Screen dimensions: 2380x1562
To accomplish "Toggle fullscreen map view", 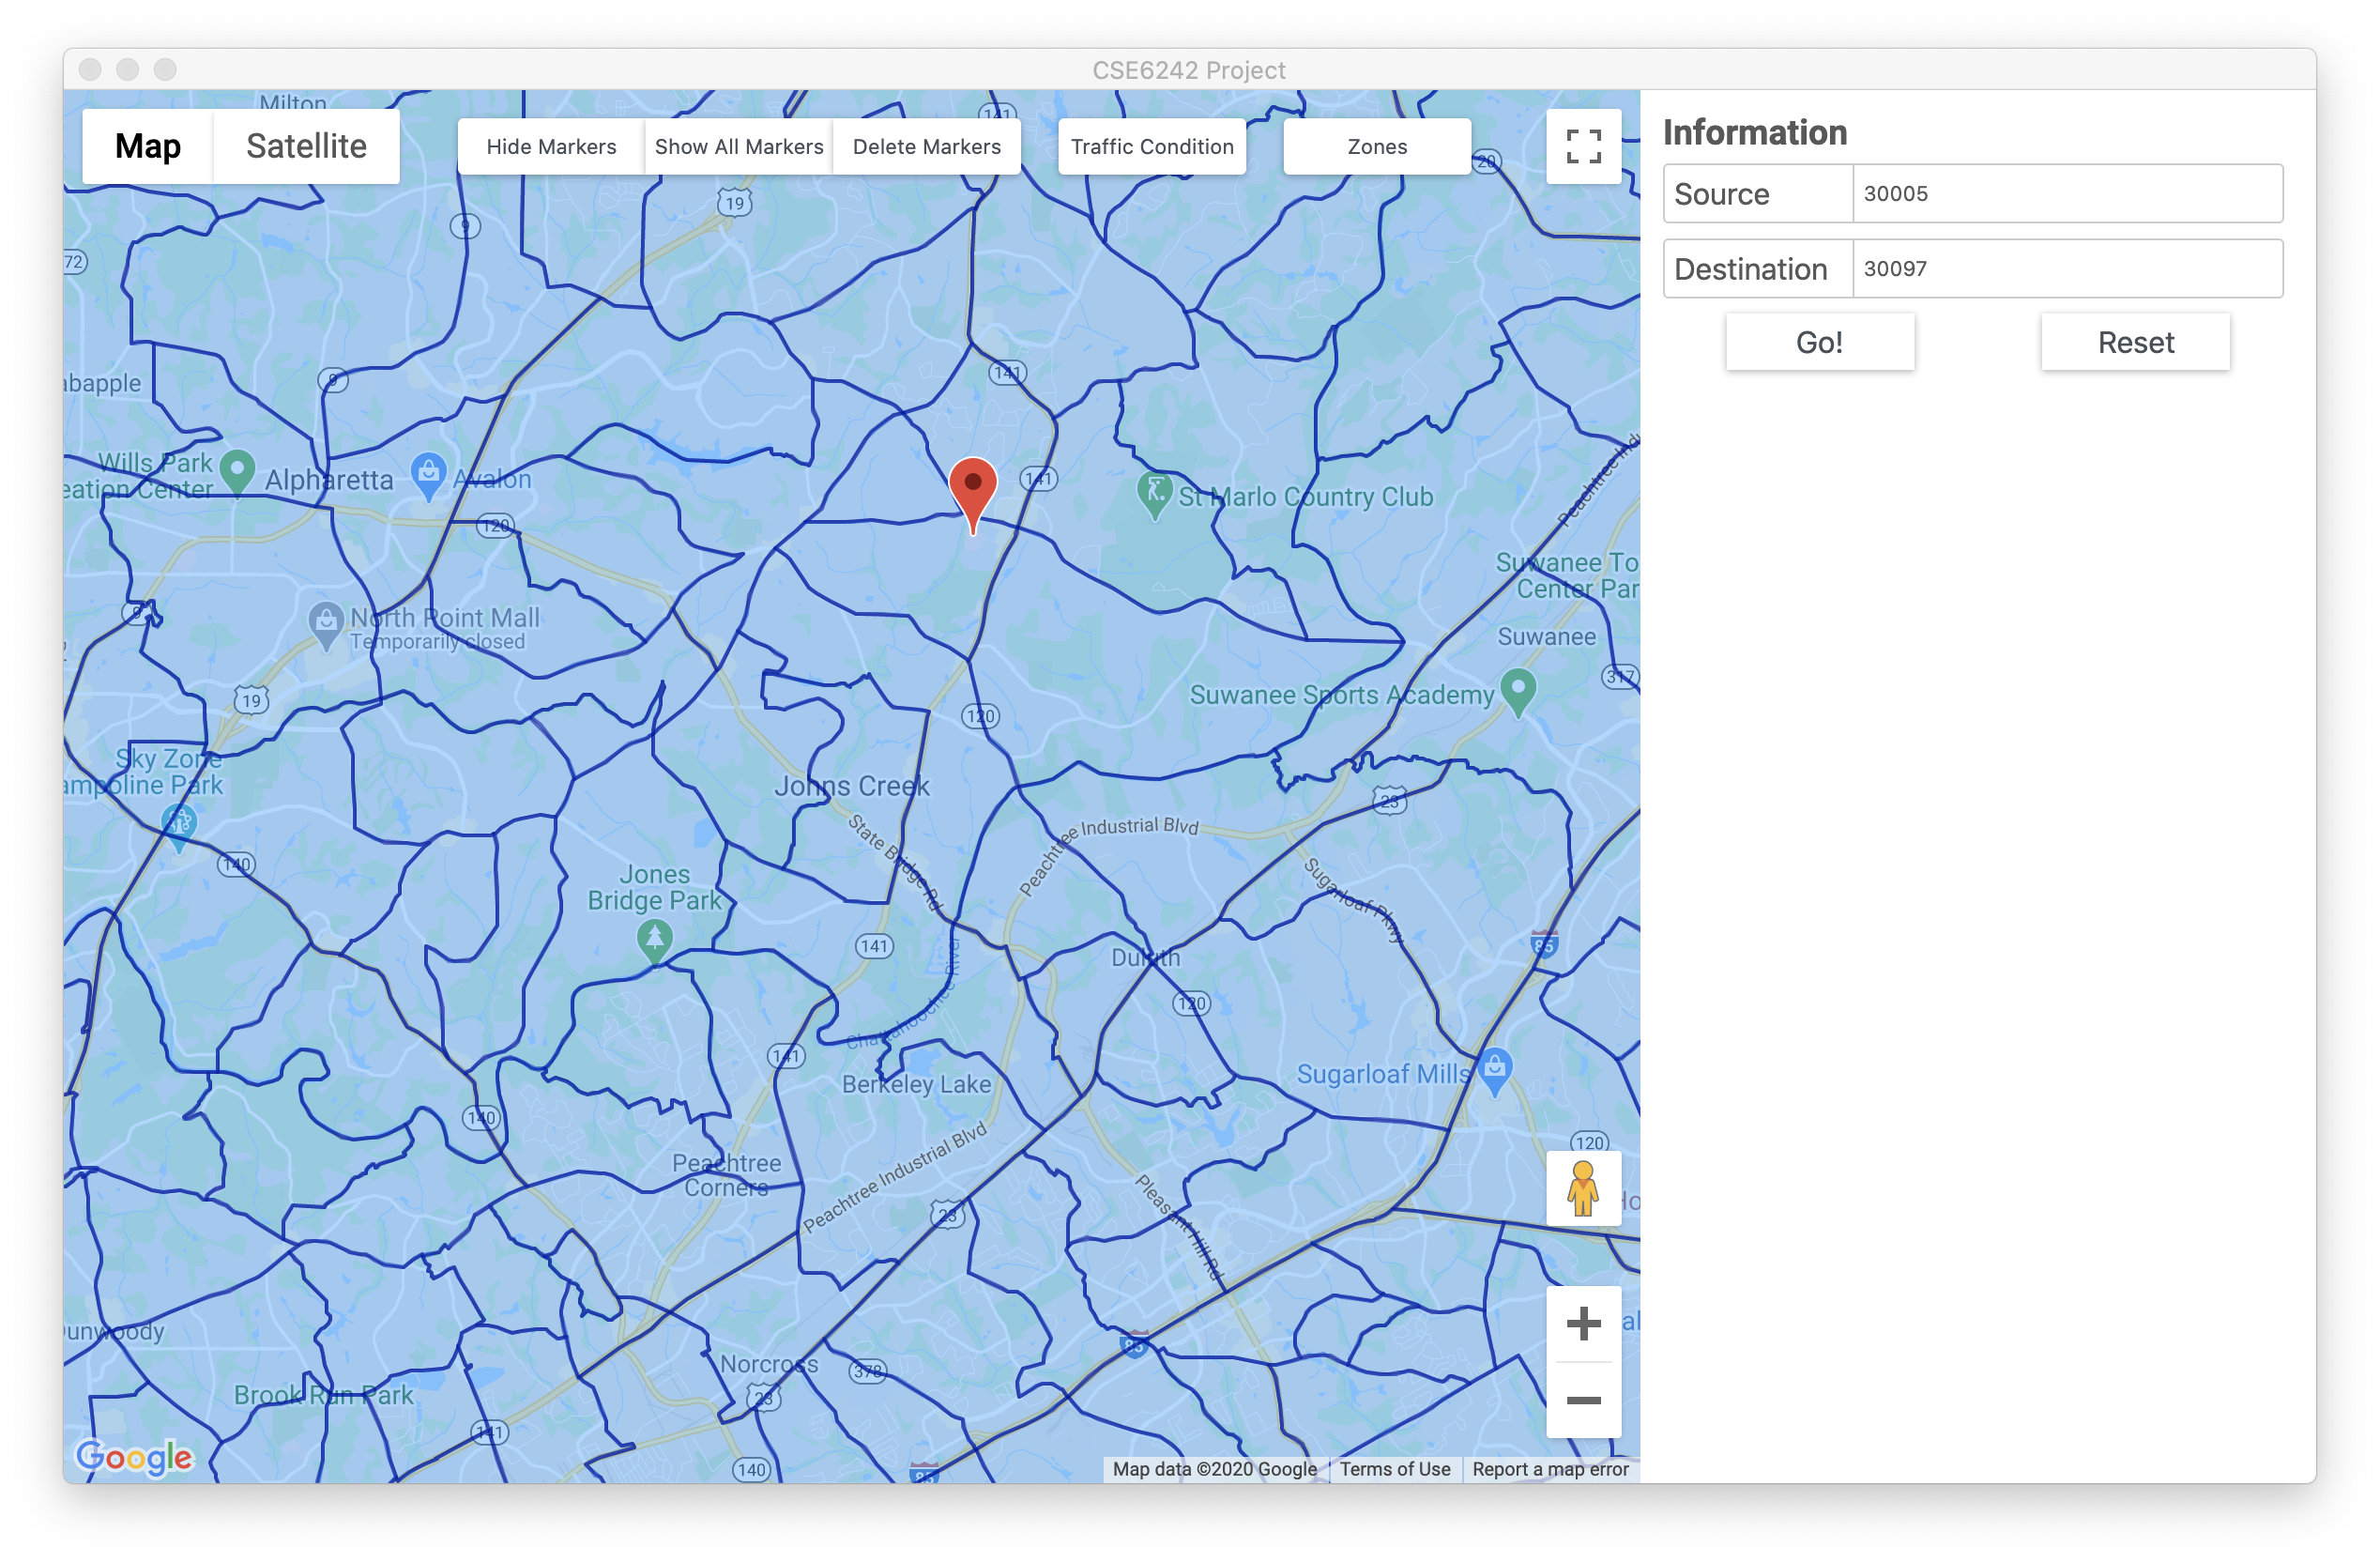I will [x=1582, y=147].
